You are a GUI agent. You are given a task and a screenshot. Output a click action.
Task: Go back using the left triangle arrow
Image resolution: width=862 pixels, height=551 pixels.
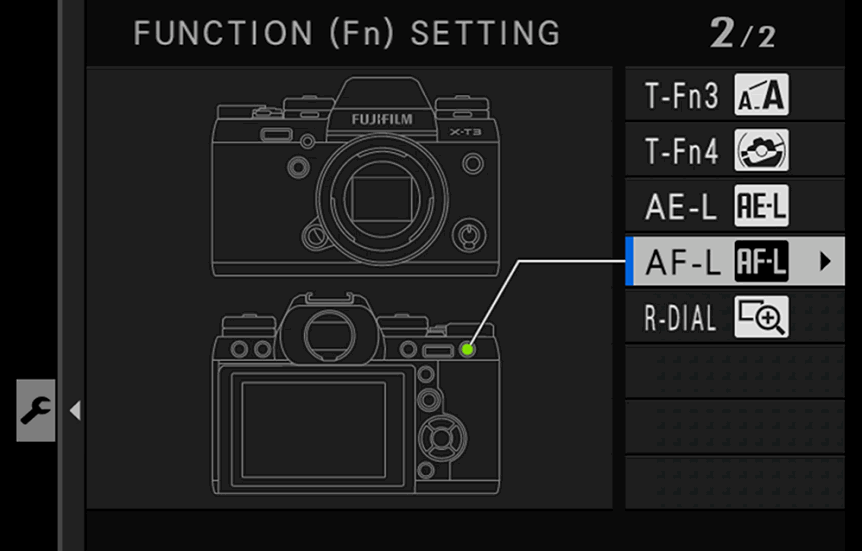(x=75, y=410)
